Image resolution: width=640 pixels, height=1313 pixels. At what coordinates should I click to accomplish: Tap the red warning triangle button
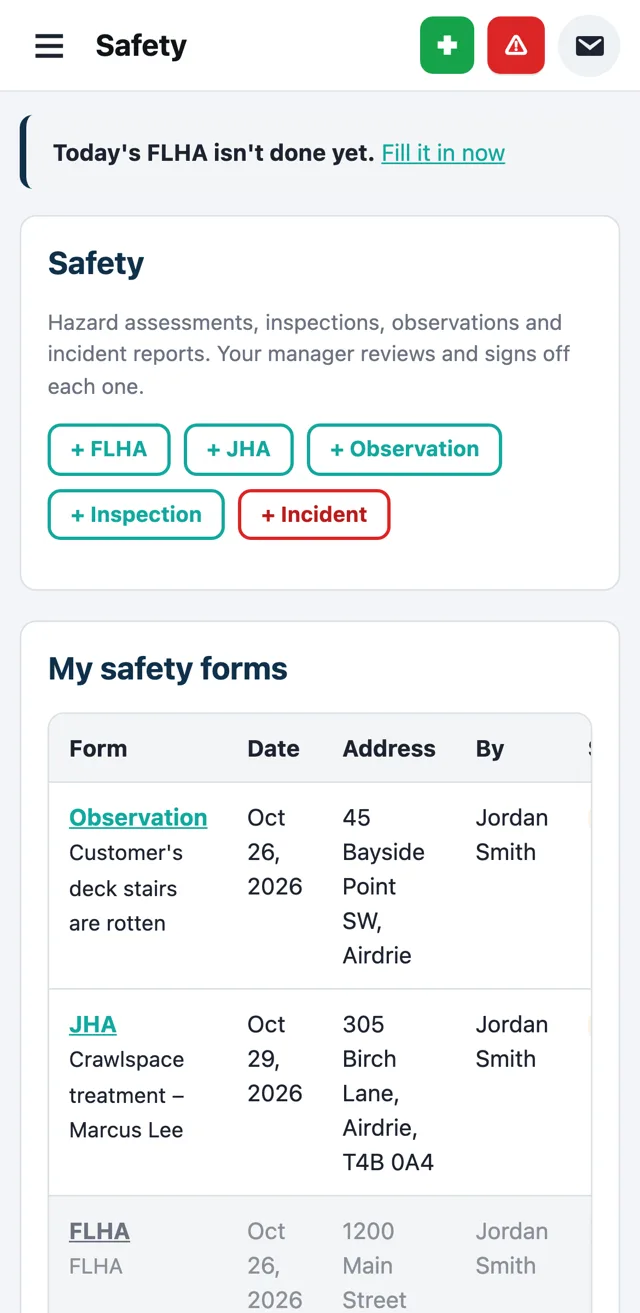tap(516, 46)
